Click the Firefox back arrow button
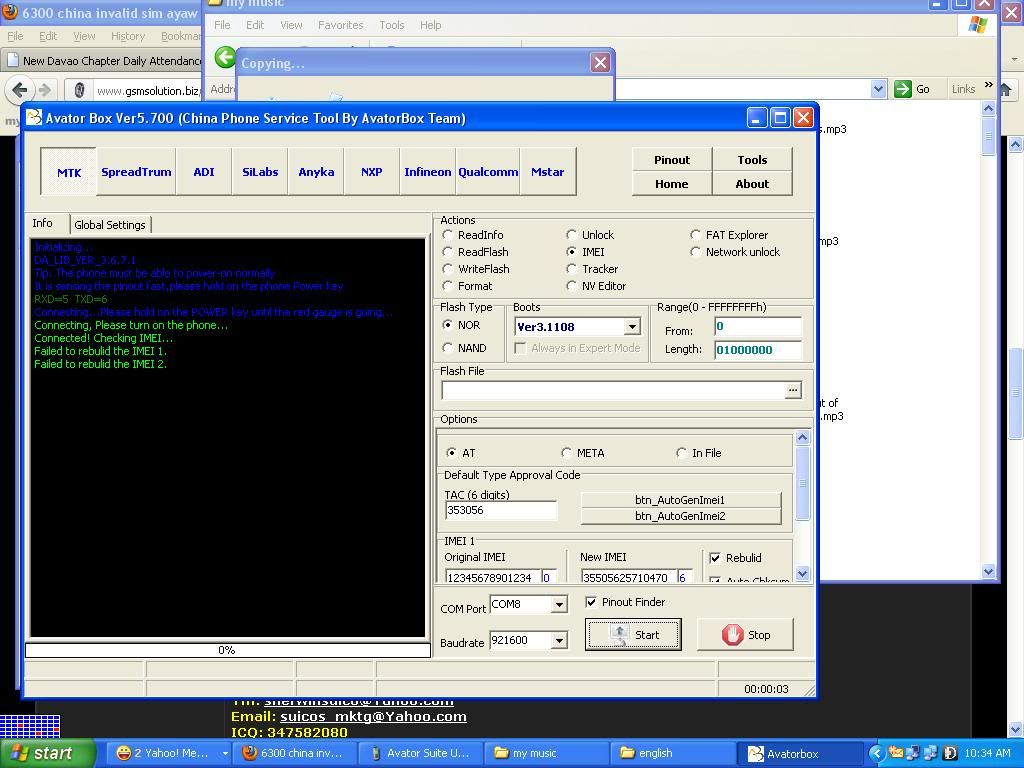Image resolution: width=1024 pixels, height=768 pixels. click(19, 90)
